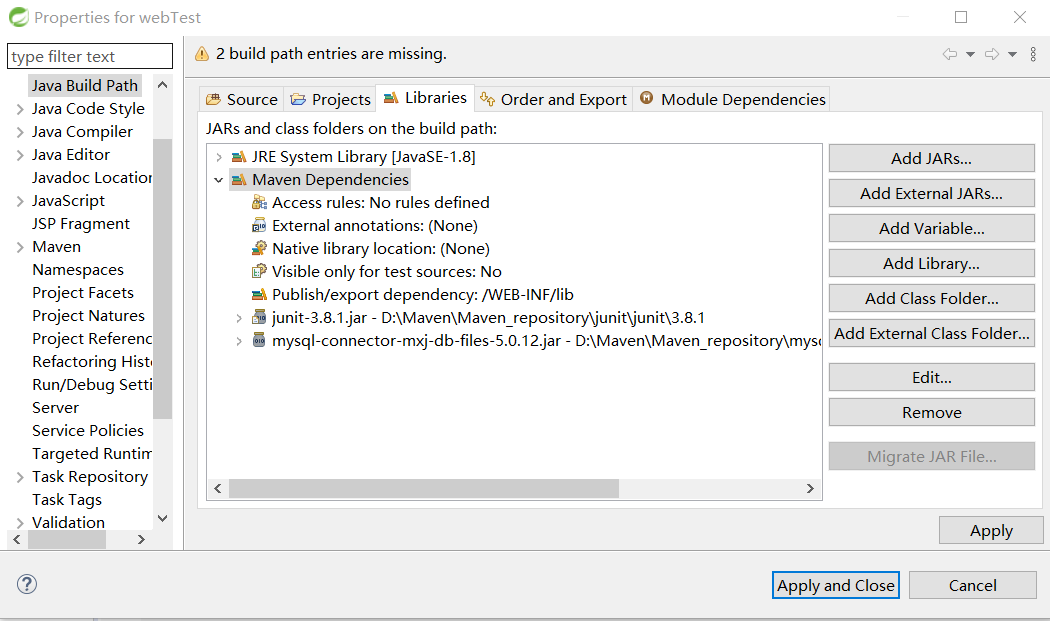Select Project Facets in the tree
This screenshot has height=621, width=1050.
point(83,293)
